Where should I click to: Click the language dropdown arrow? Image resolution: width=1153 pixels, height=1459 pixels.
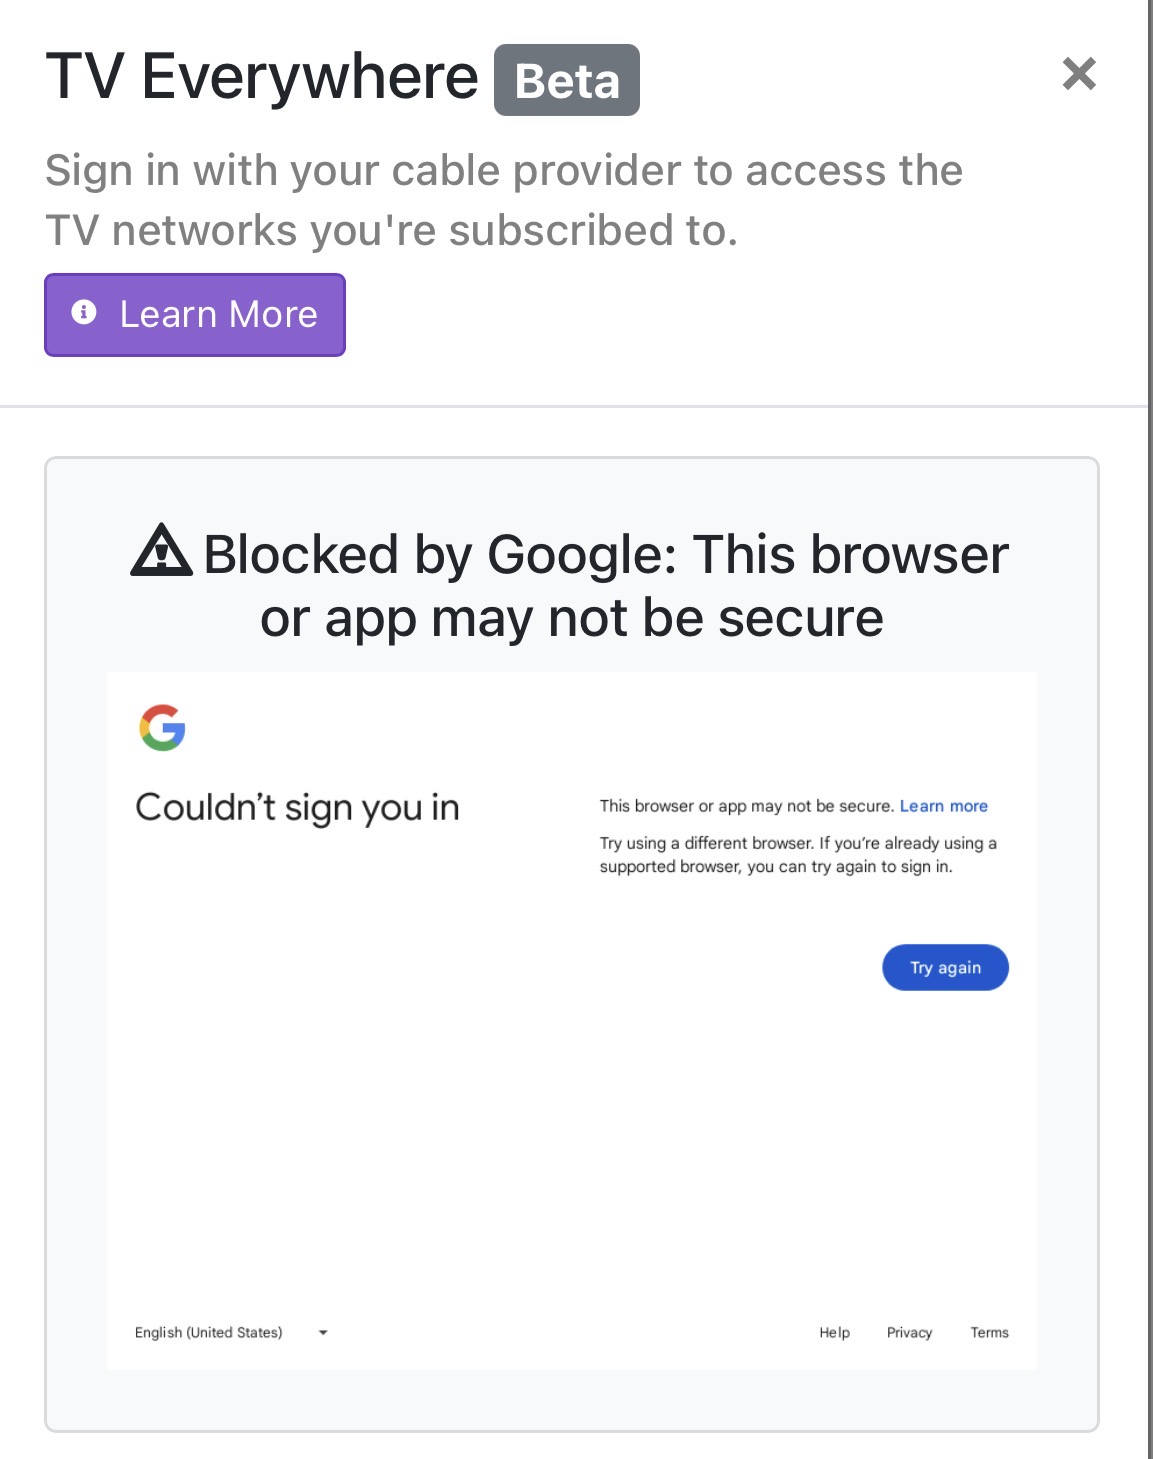(x=323, y=1332)
